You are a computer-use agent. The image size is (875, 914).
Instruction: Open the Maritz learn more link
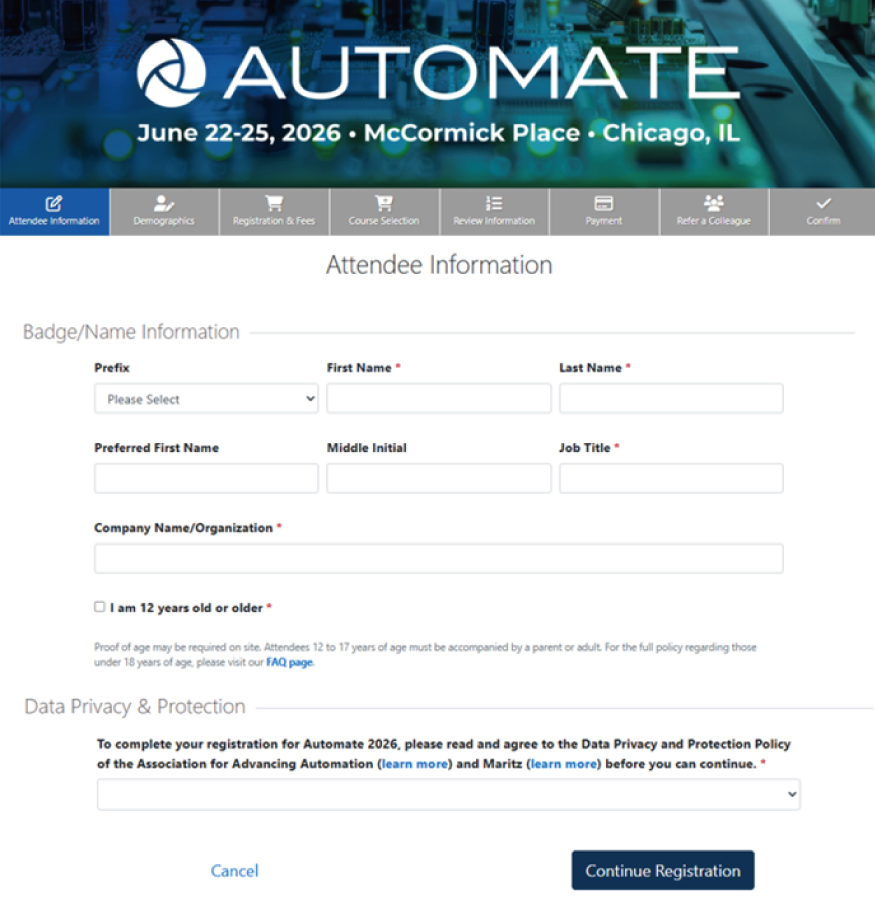tap(564, 764)
